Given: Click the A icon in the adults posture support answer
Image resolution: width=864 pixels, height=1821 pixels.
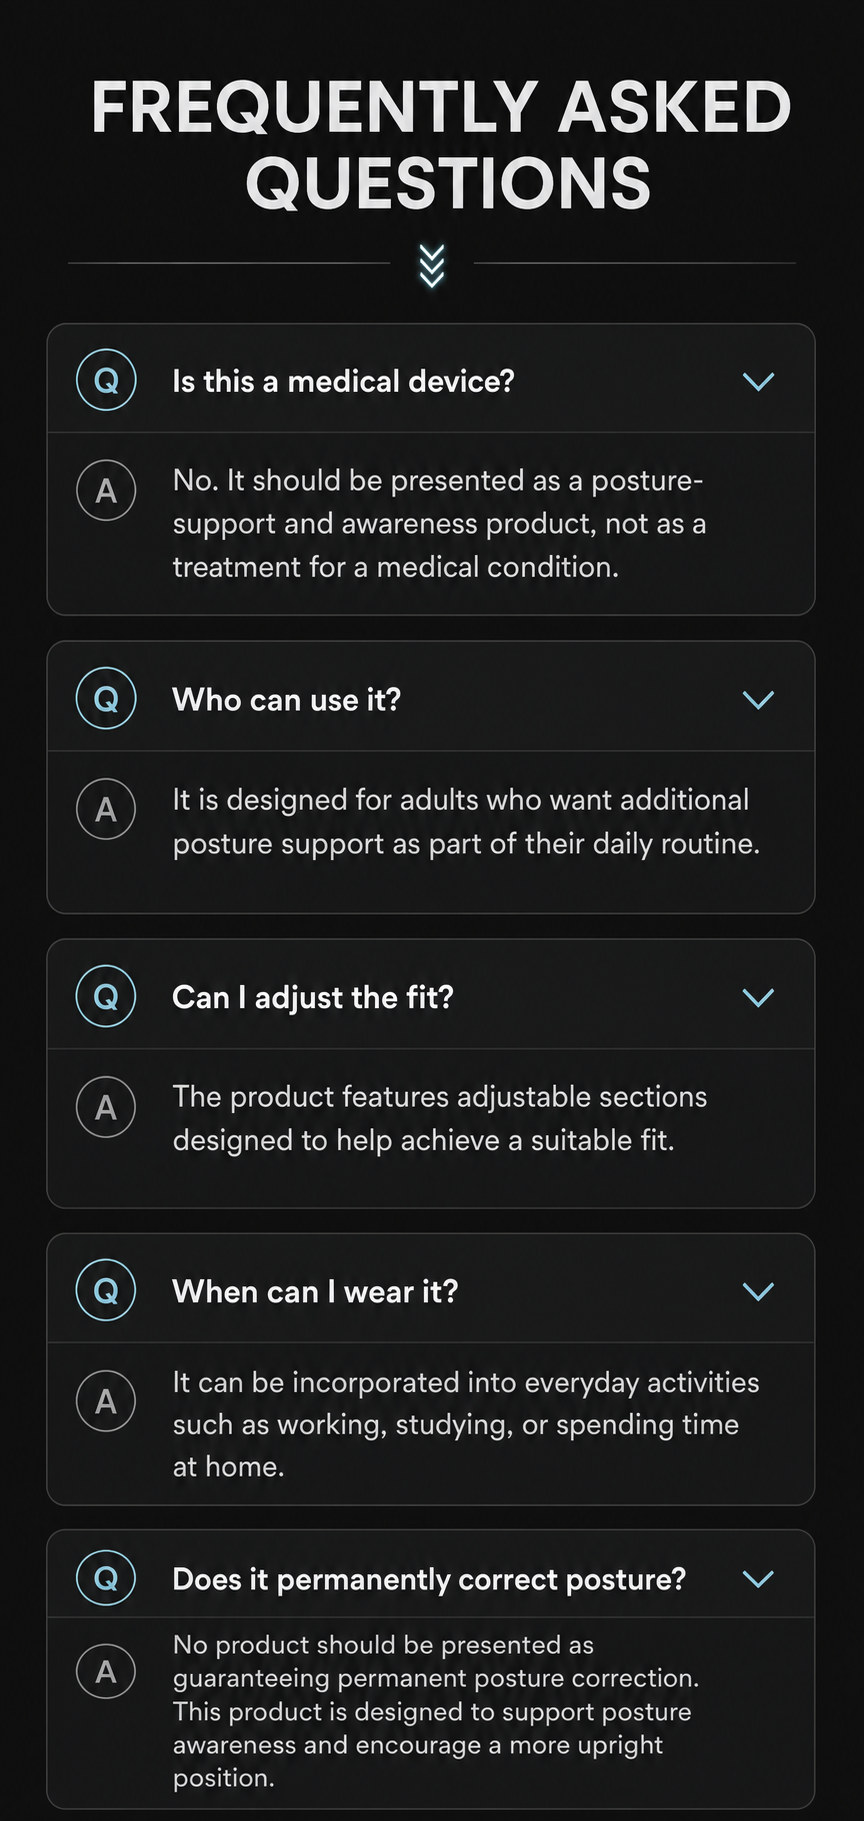Looking at the screenshot, I should coord(106,809).
